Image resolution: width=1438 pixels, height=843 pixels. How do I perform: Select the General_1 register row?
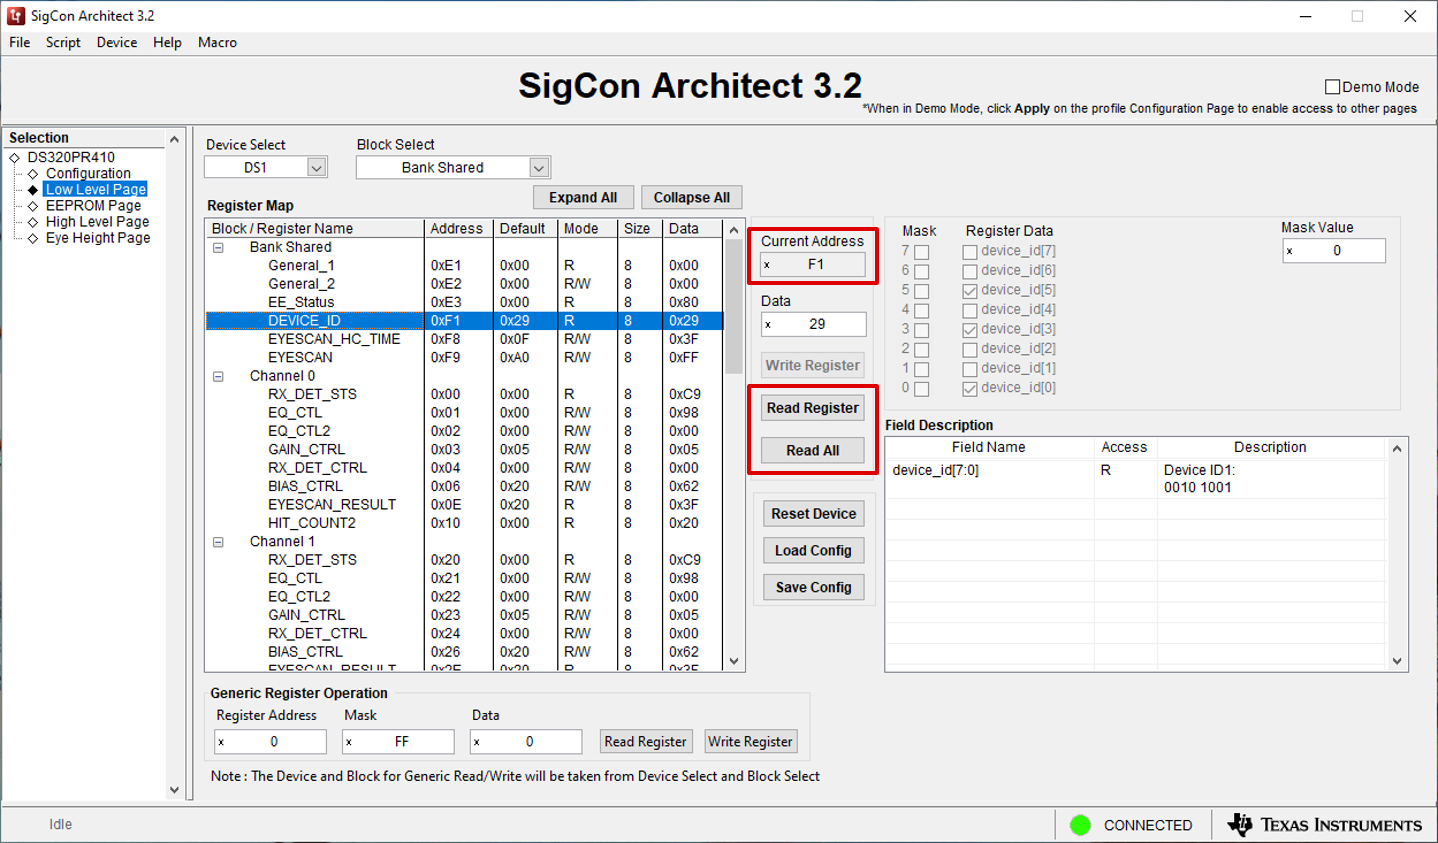(x=464, y=266)
